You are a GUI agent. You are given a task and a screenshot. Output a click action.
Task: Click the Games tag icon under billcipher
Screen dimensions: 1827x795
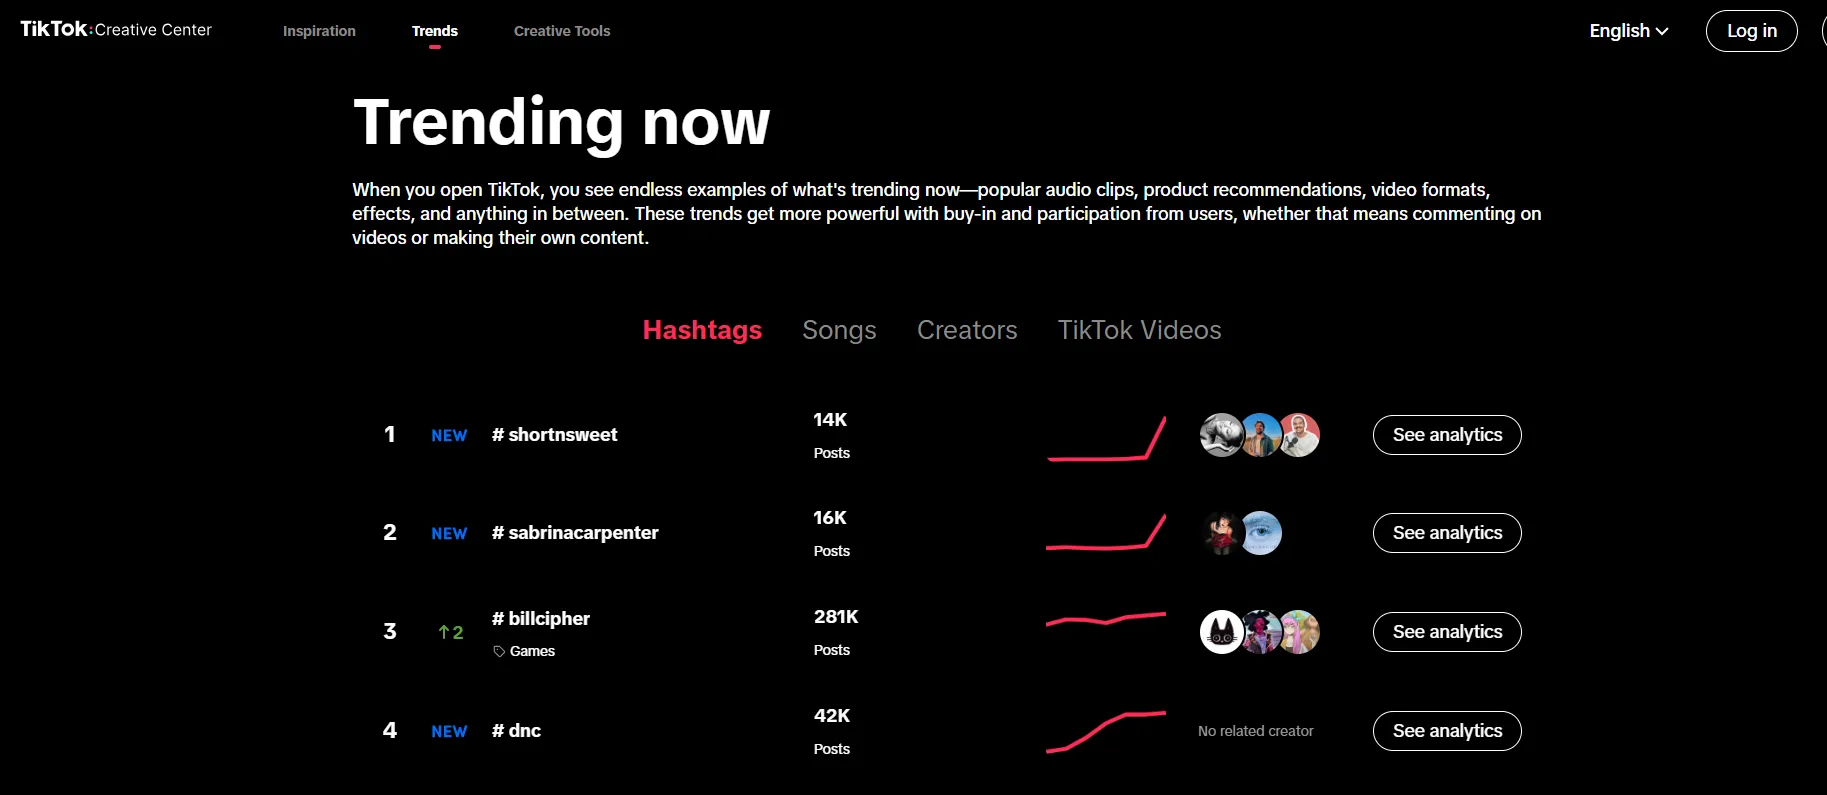tap(499, 651)
